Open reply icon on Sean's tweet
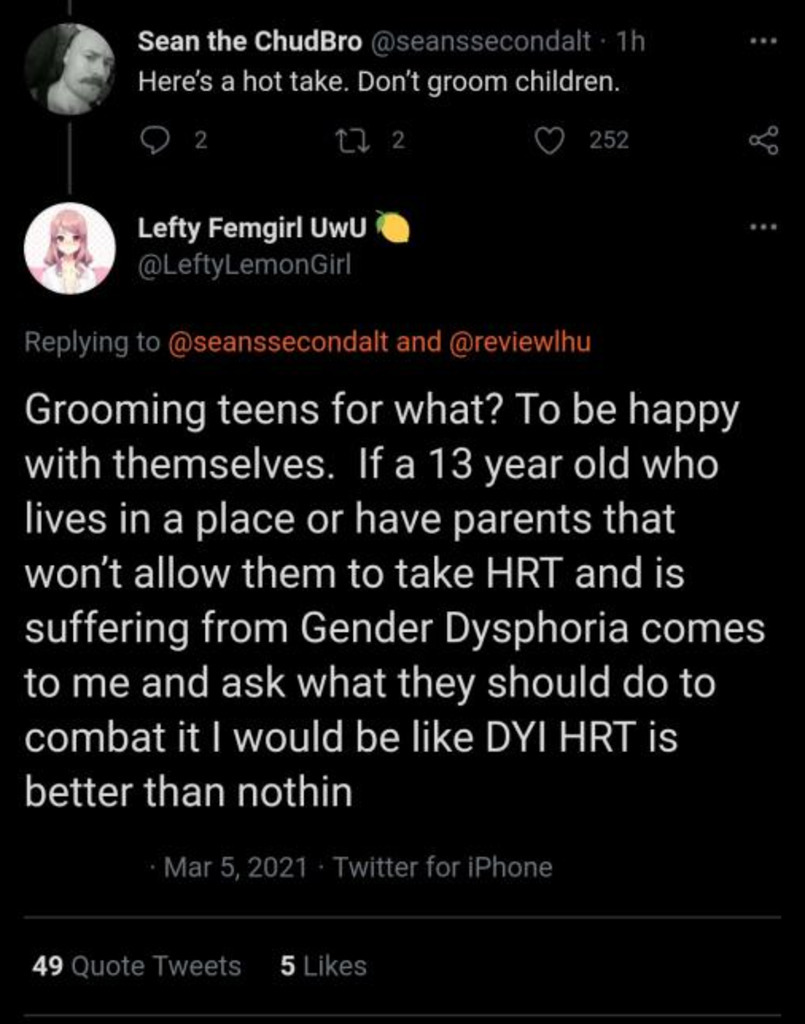Screen dimensions: 805x1024 pyautogui.click(x=155, y=140)
